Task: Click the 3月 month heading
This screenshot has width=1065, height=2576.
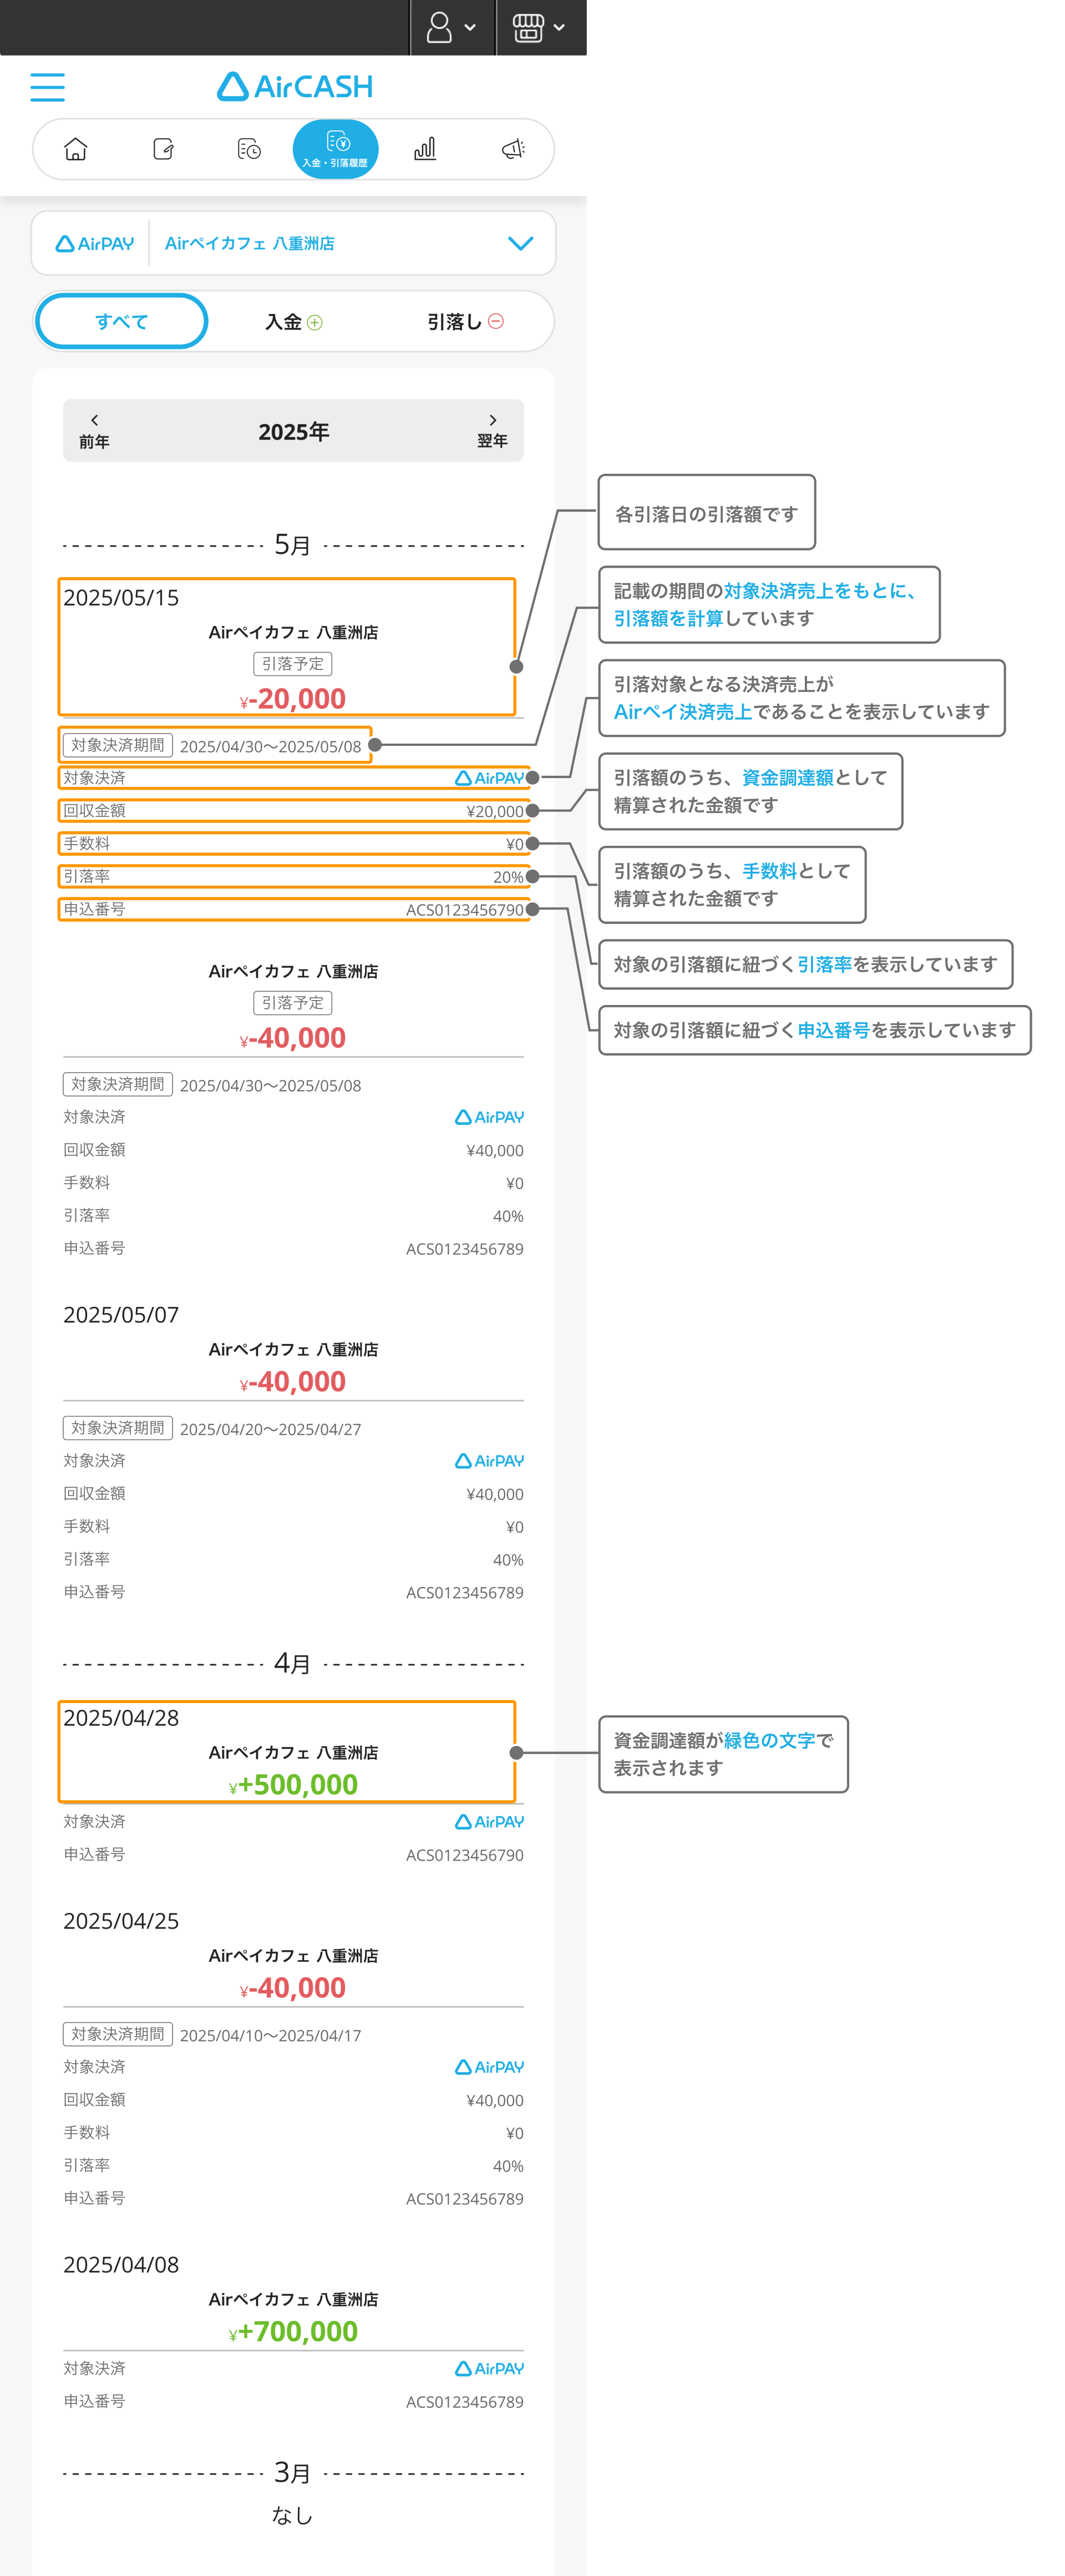Action: tap(293, 2472)
